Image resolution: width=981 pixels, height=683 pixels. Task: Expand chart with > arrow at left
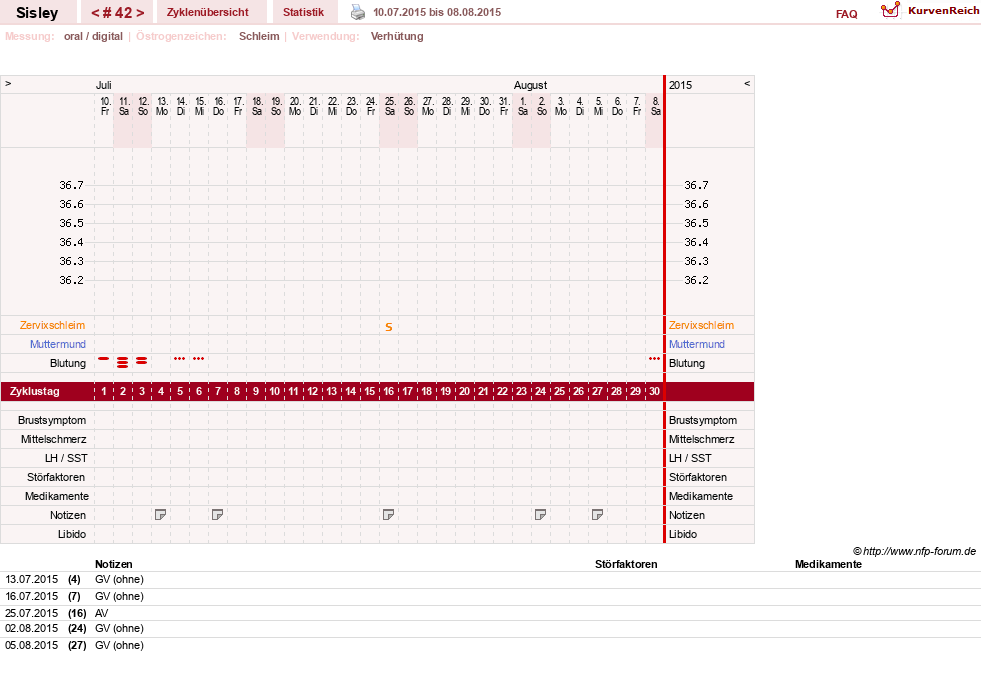(x=8, y=83)
